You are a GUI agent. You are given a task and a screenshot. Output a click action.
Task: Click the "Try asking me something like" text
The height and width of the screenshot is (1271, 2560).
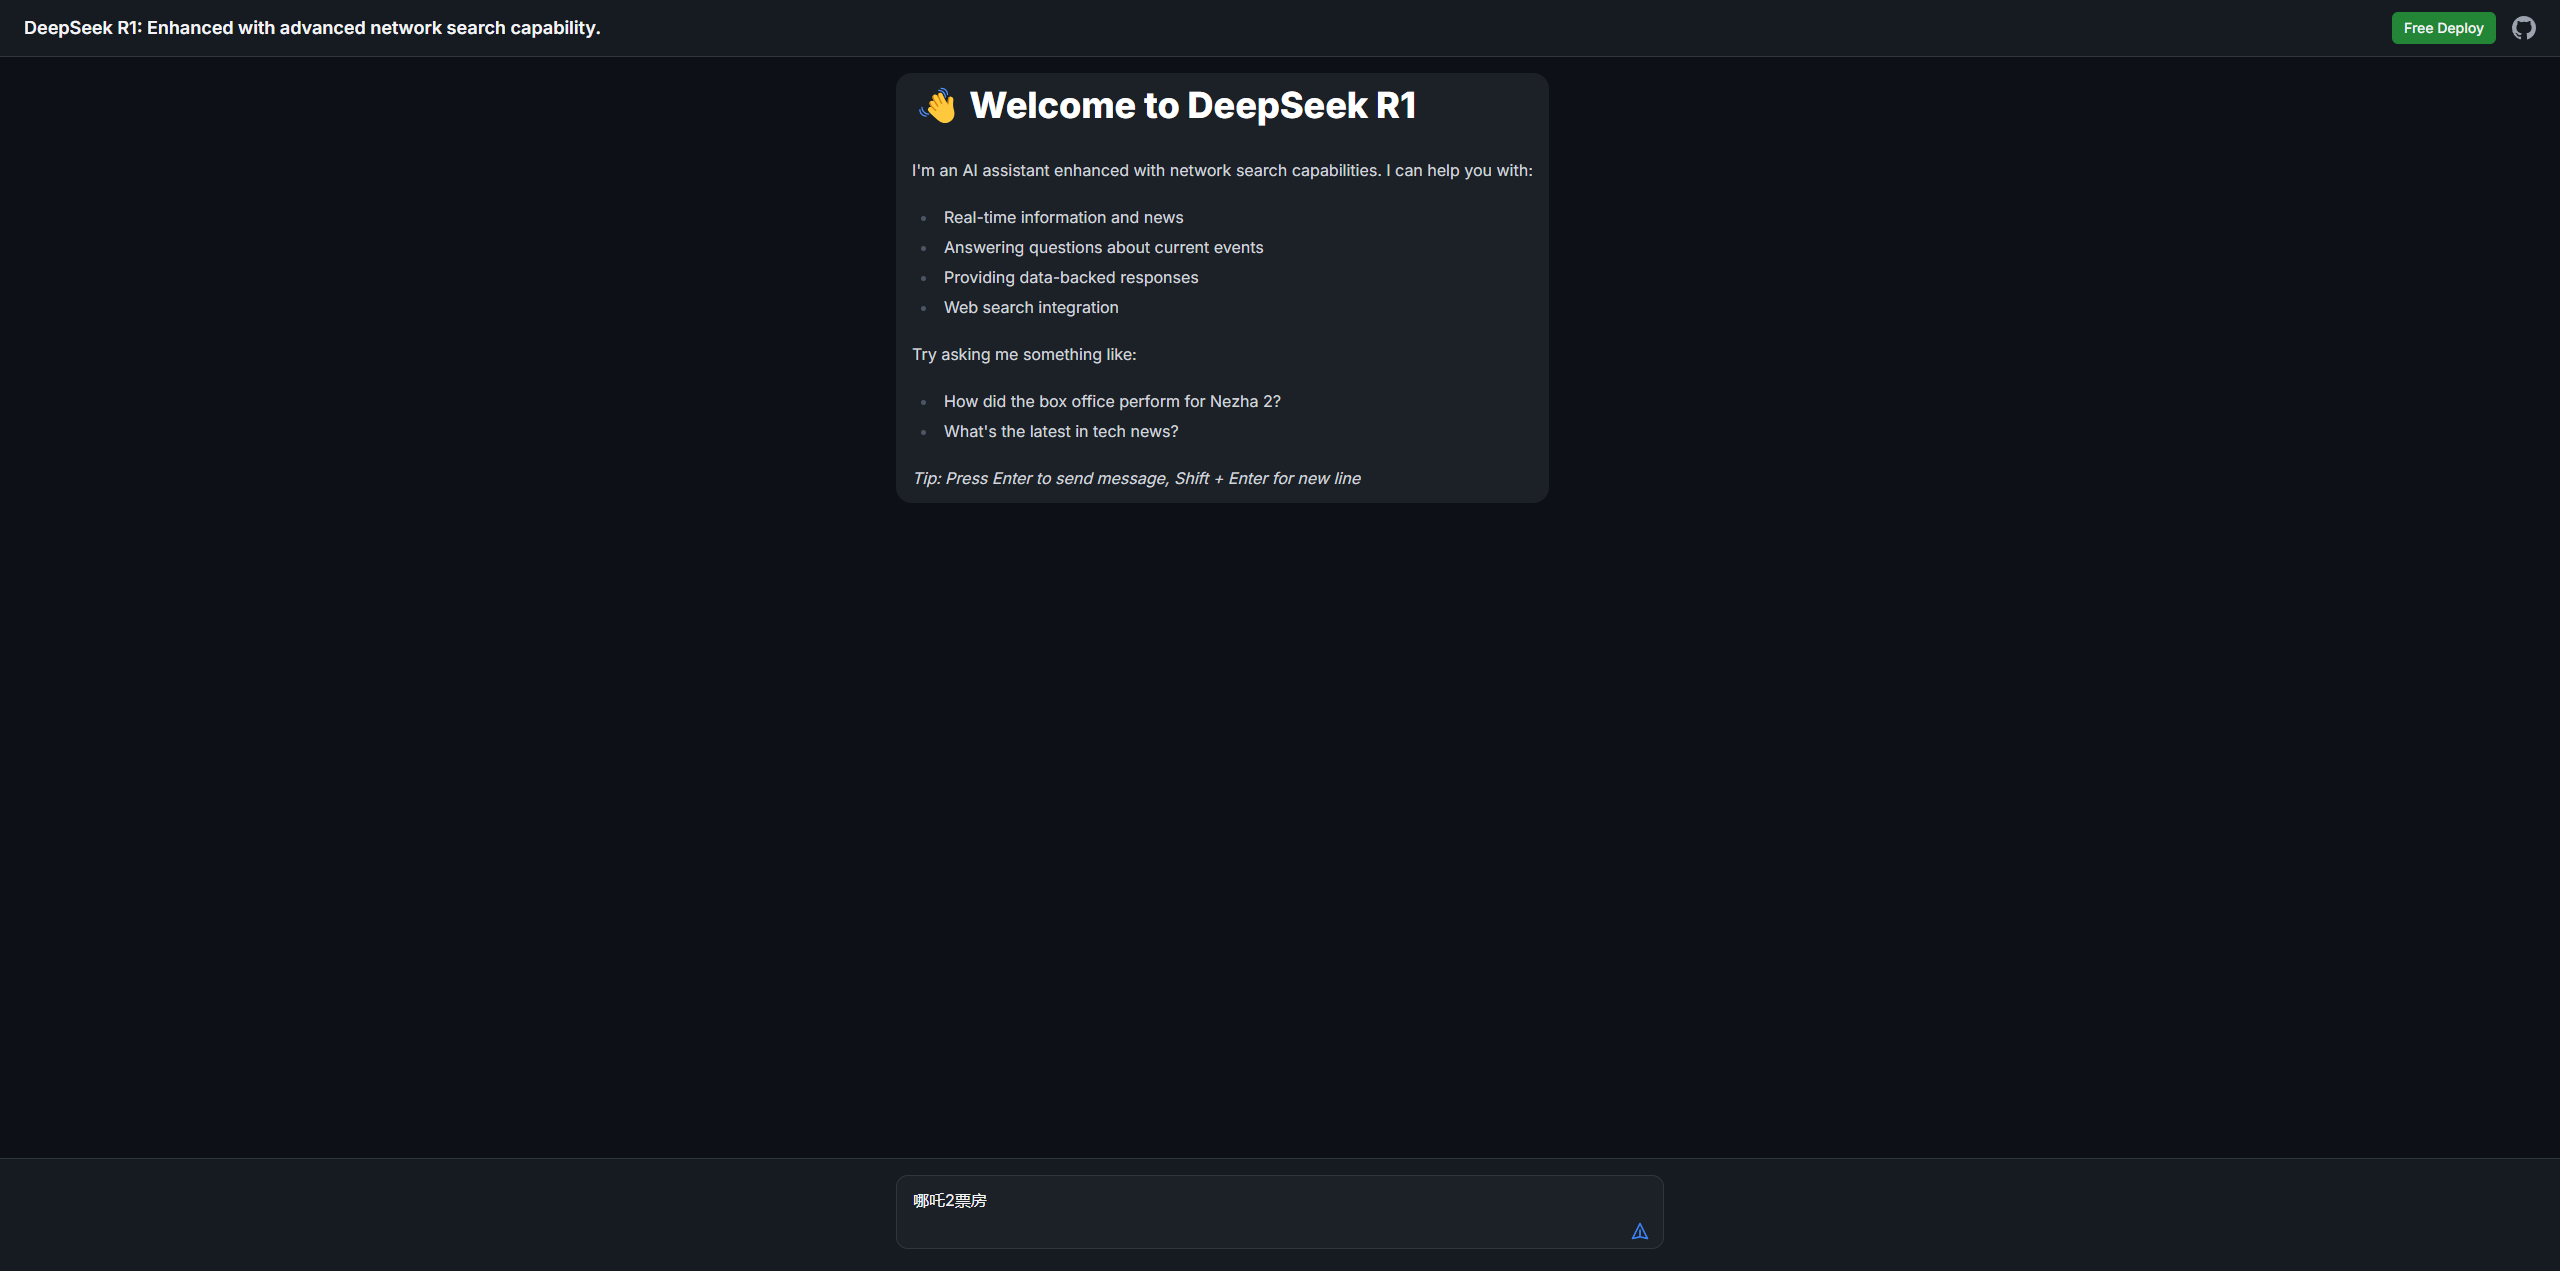click(x=1023, y=354)
